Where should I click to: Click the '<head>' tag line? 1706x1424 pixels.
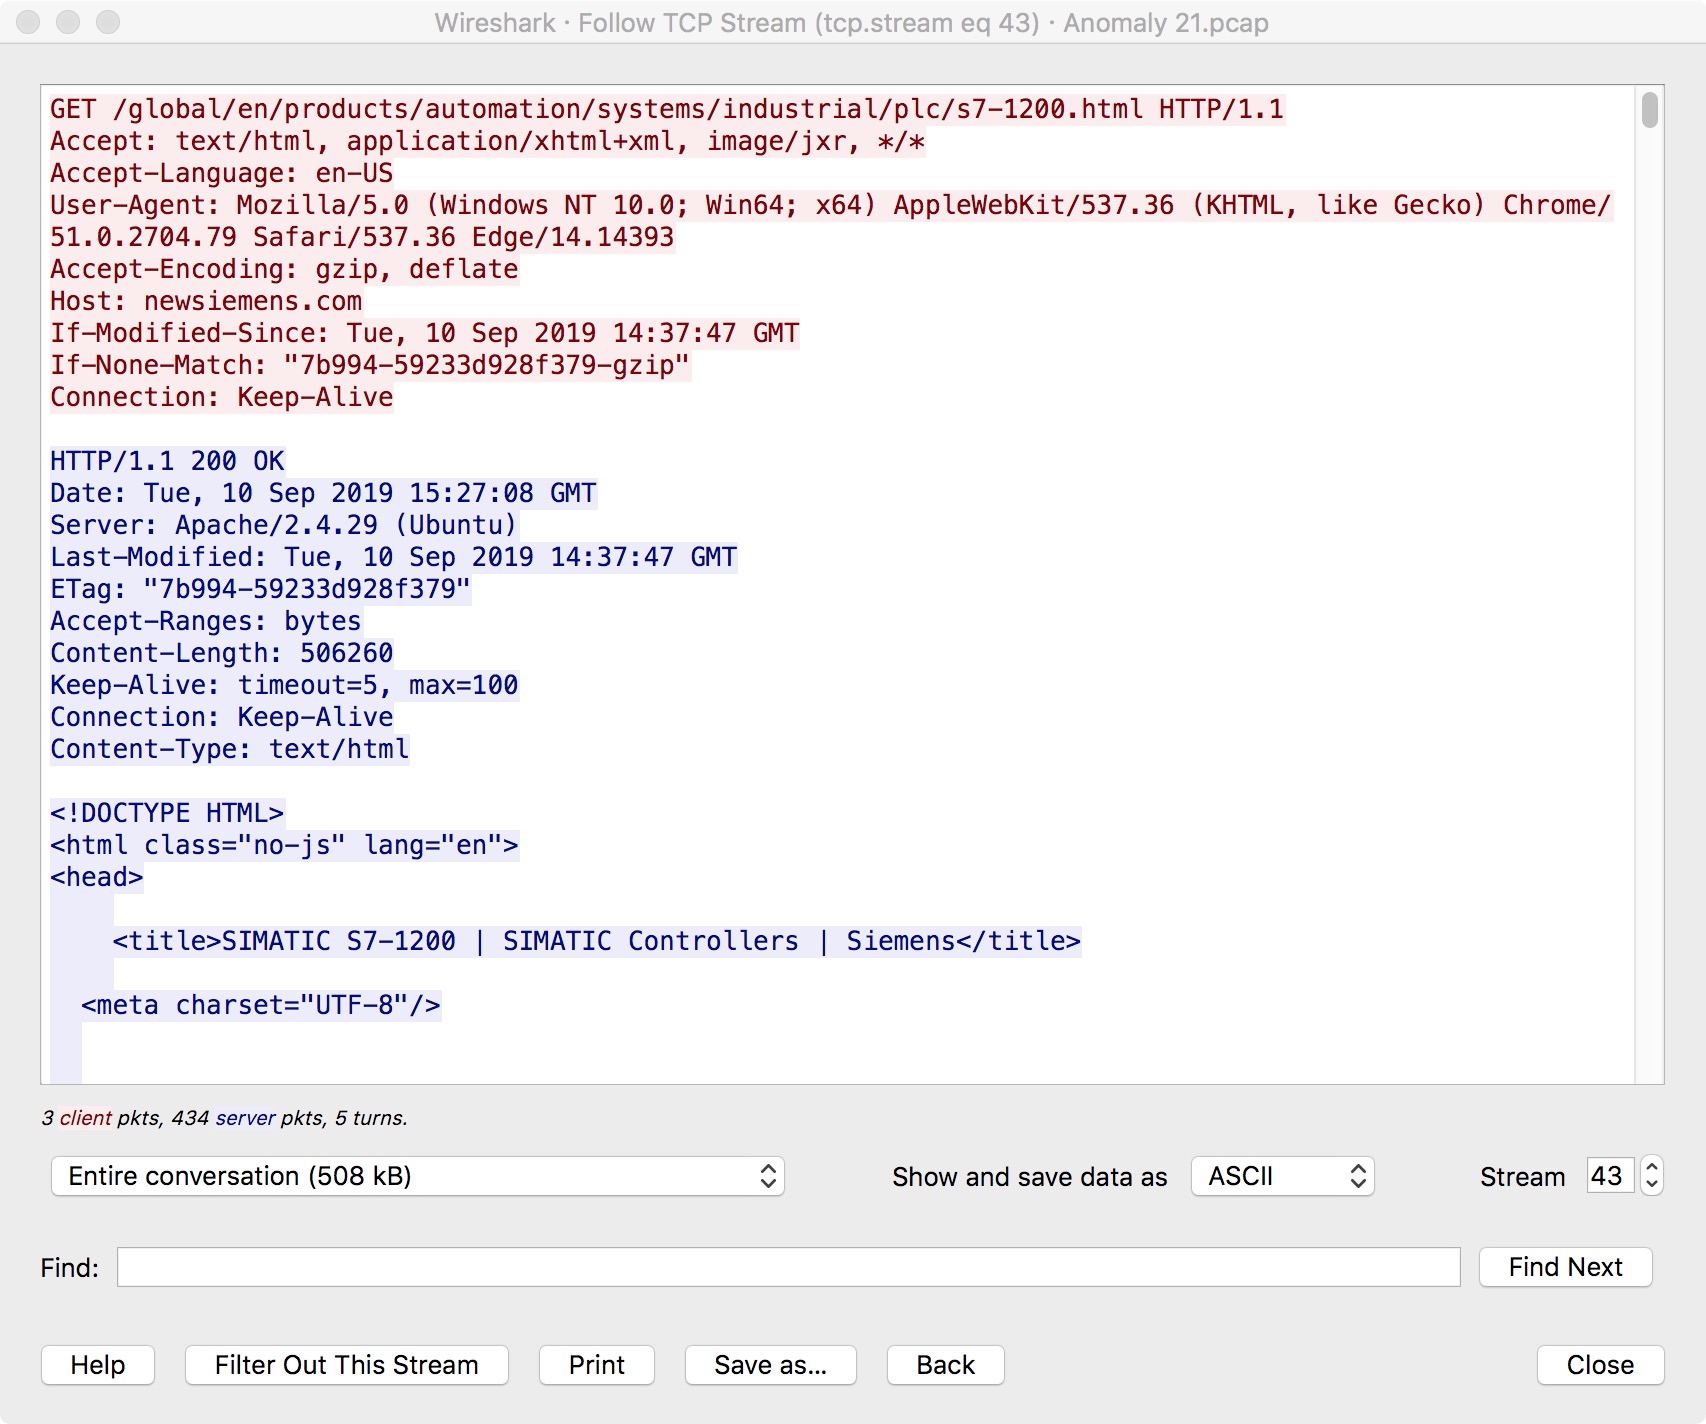pos(97,877)
